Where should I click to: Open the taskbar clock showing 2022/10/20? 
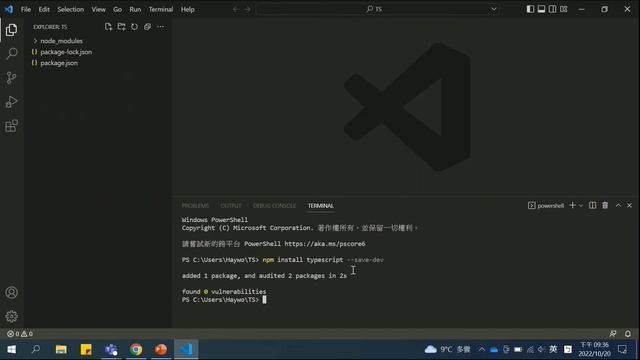(594, 349)
